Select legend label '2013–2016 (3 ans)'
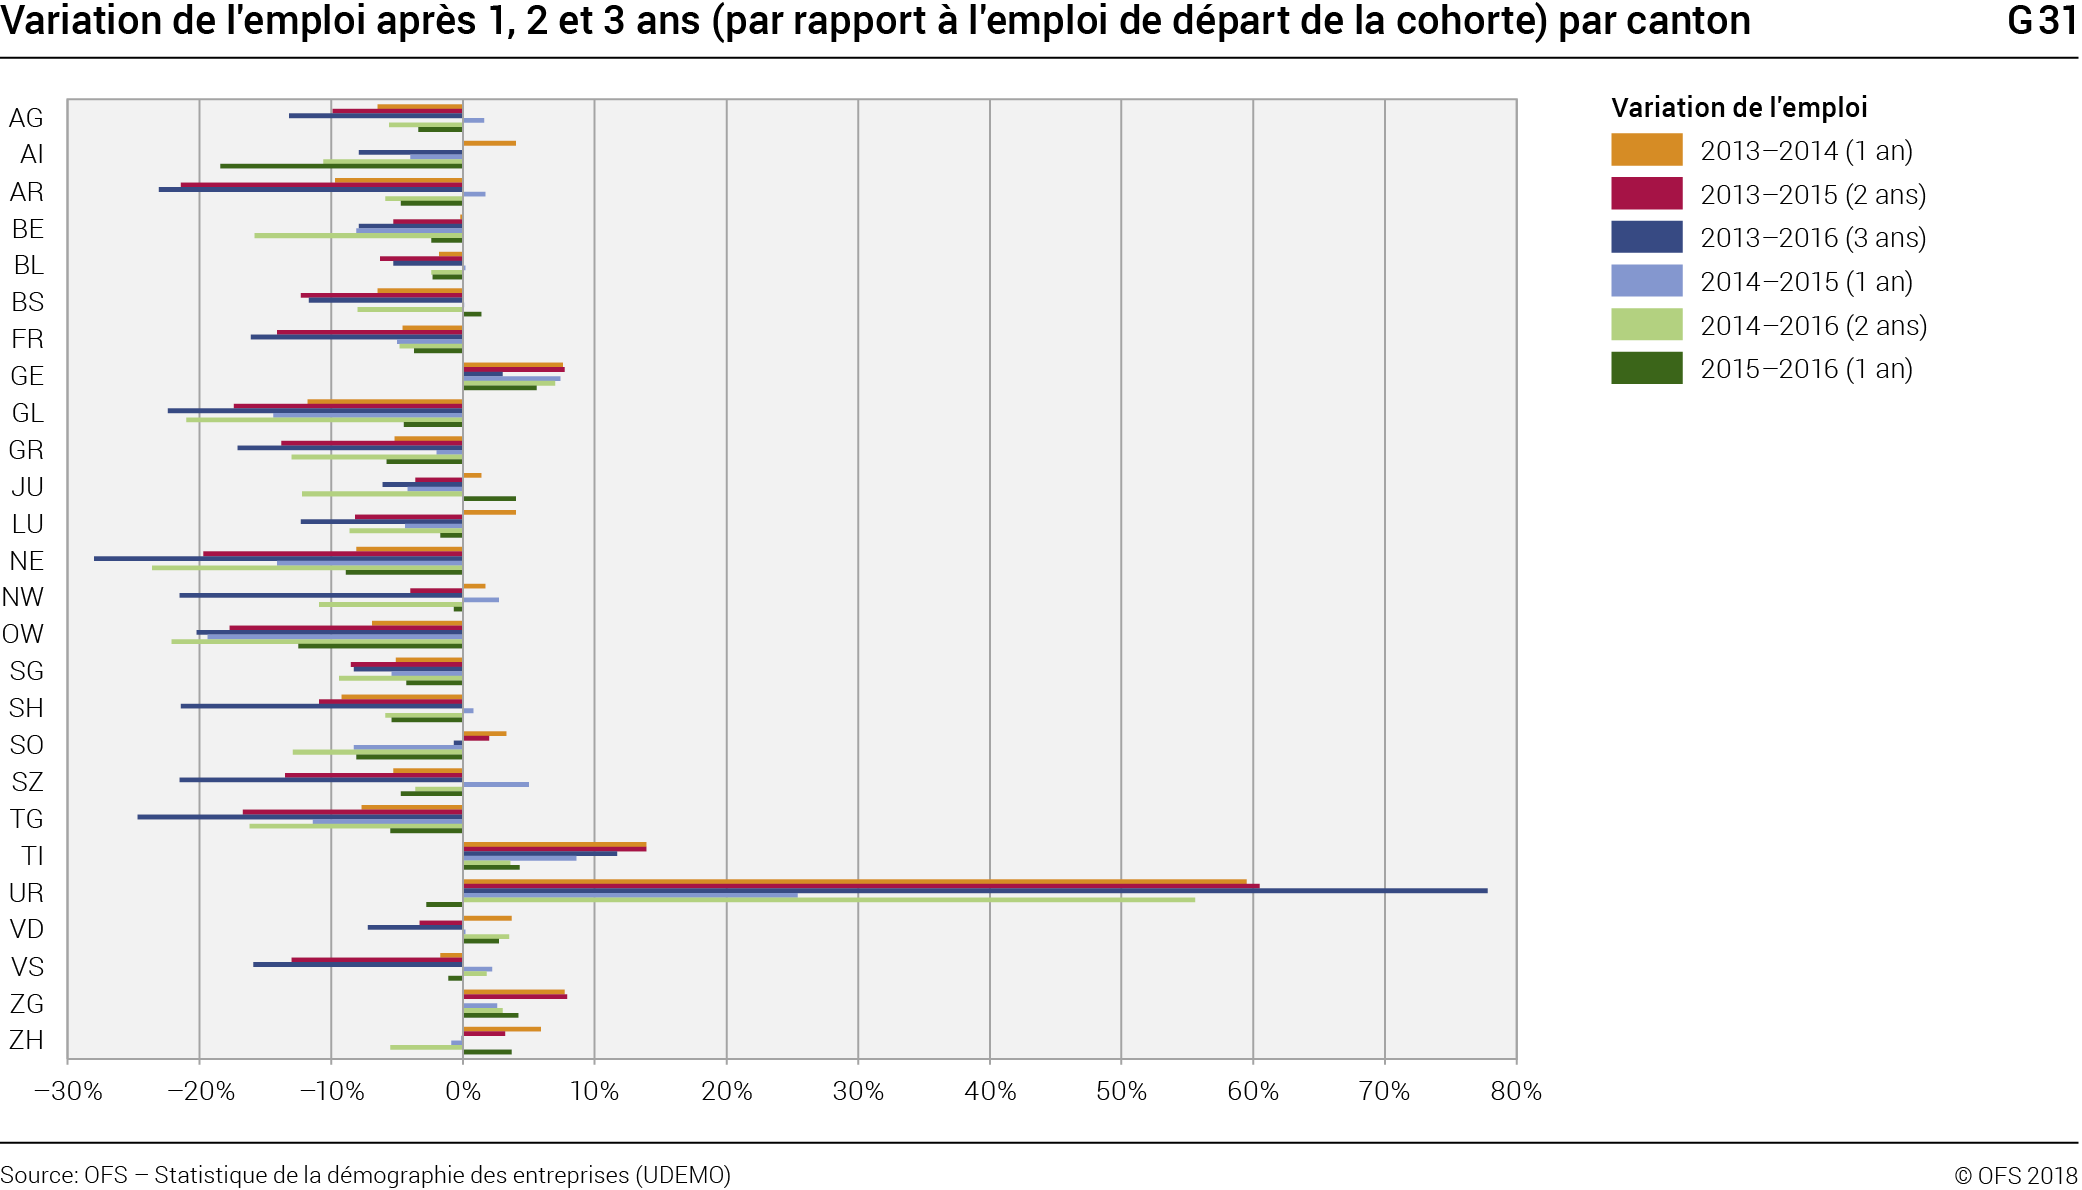 tap(1813, 238)
